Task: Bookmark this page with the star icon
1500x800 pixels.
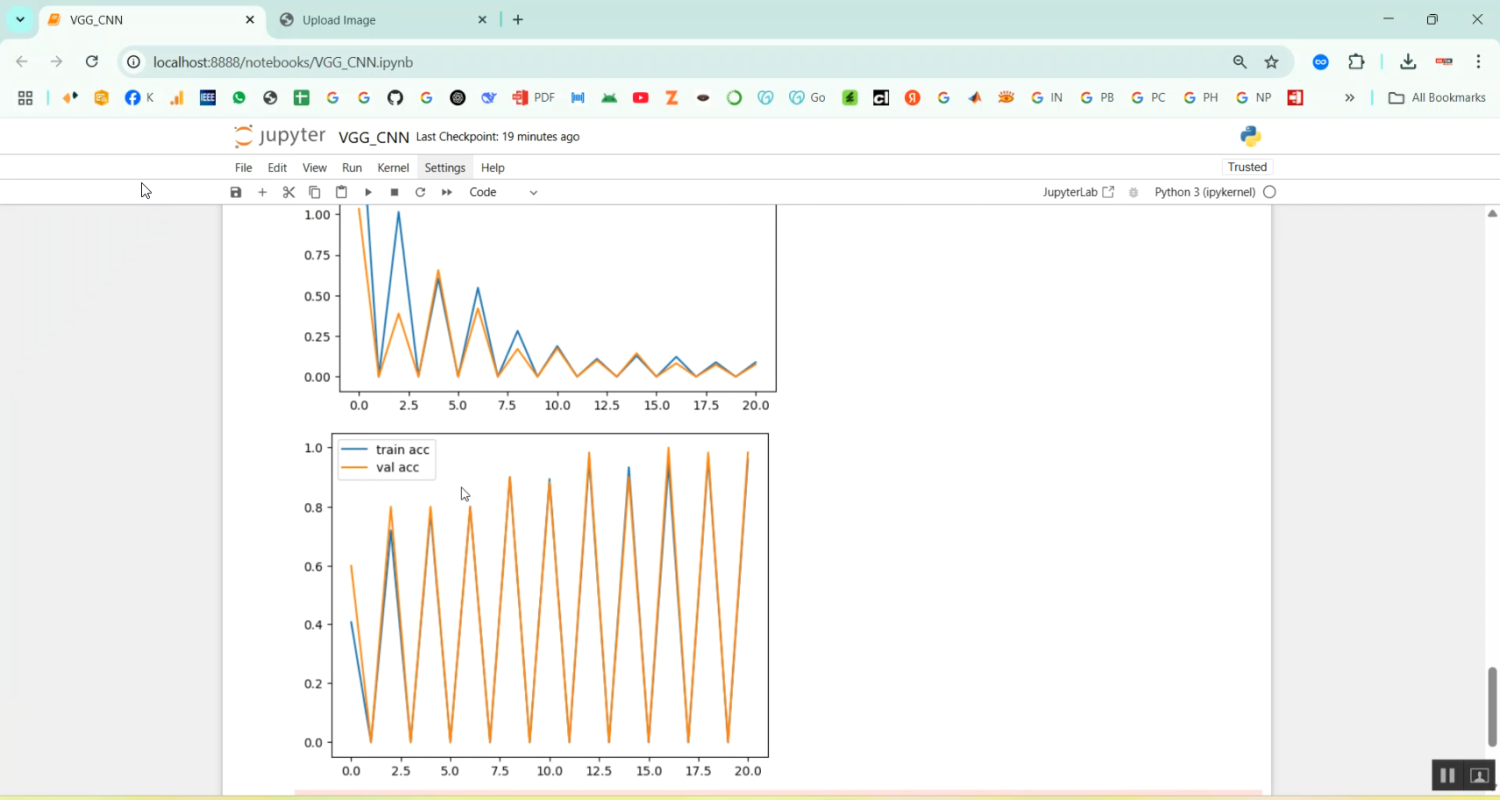Action: [1271, 62]
